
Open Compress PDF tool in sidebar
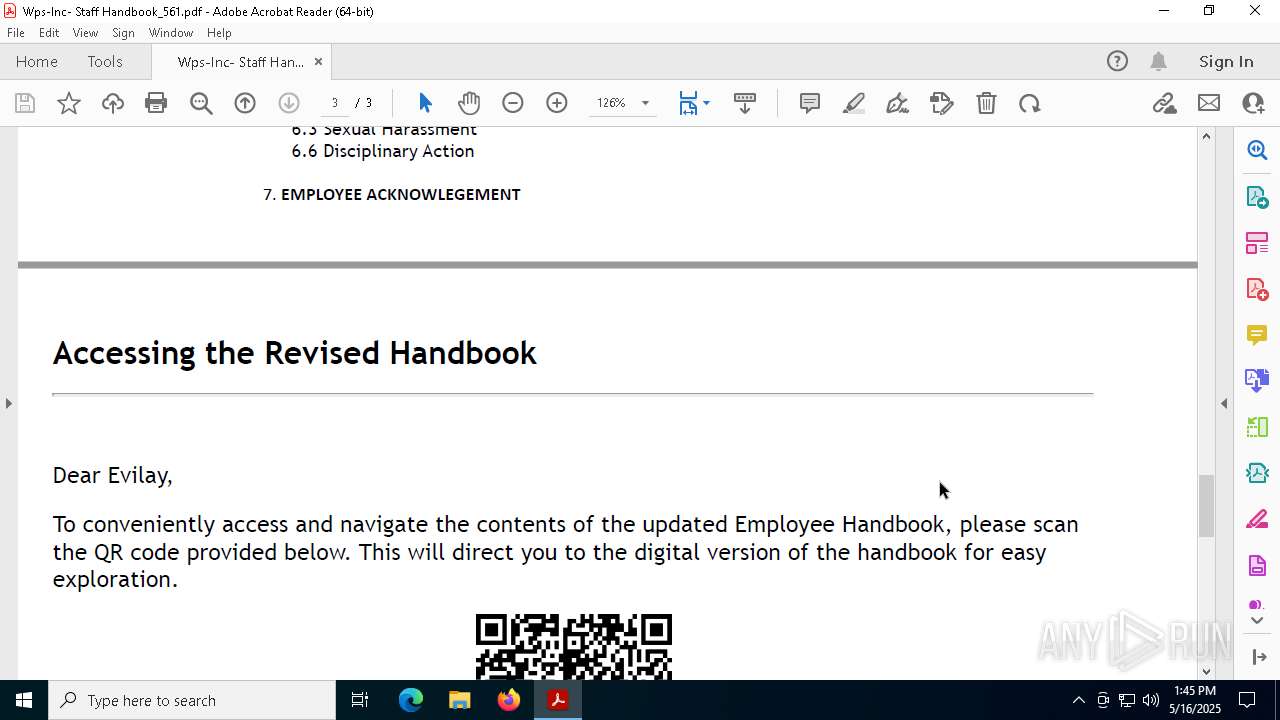click(x=1257, y=473)
